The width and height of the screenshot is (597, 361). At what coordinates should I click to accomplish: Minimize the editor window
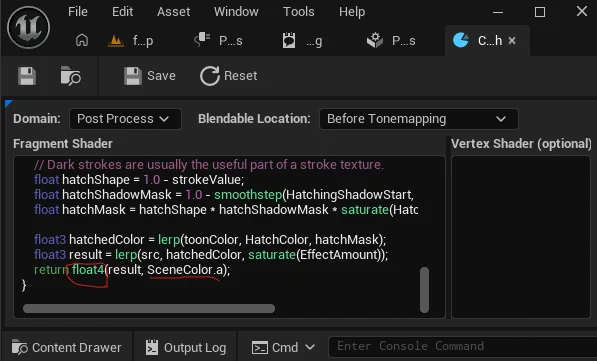point(498,12)
